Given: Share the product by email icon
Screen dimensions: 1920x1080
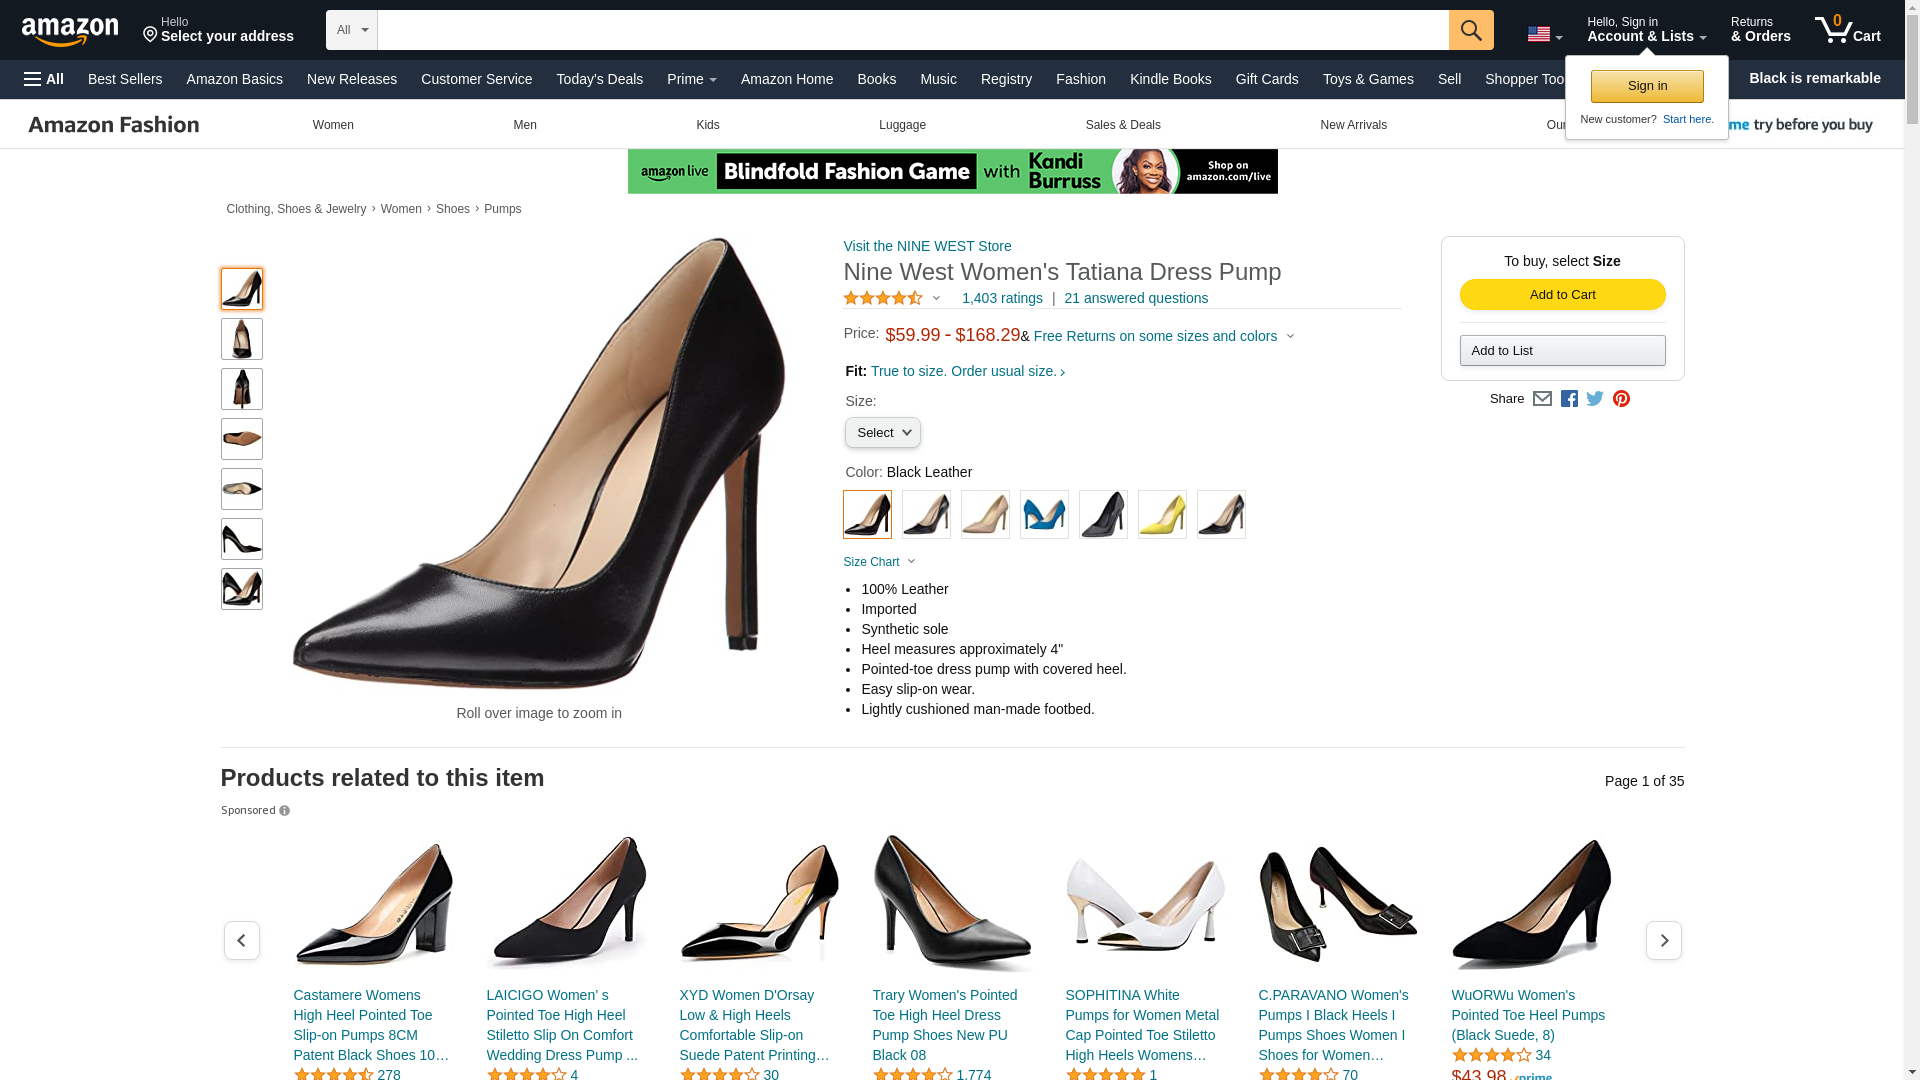Looking at the screenshot, I should point(1542,399).
